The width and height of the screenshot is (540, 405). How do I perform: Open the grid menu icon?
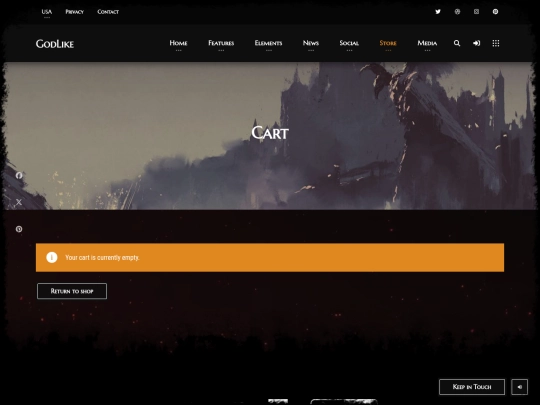496,43
